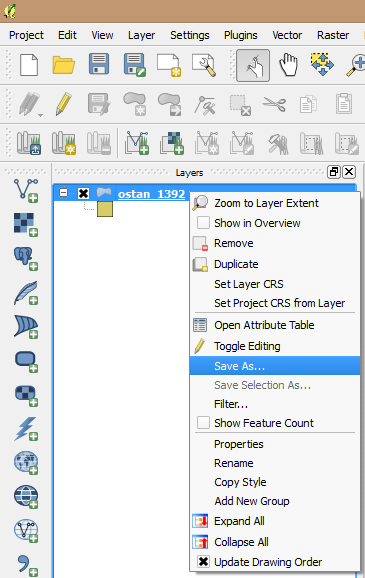This screenshot has height=578, width=365.
Task: Open GRASS tools wrench icon
Action: [x=277, y=144]
